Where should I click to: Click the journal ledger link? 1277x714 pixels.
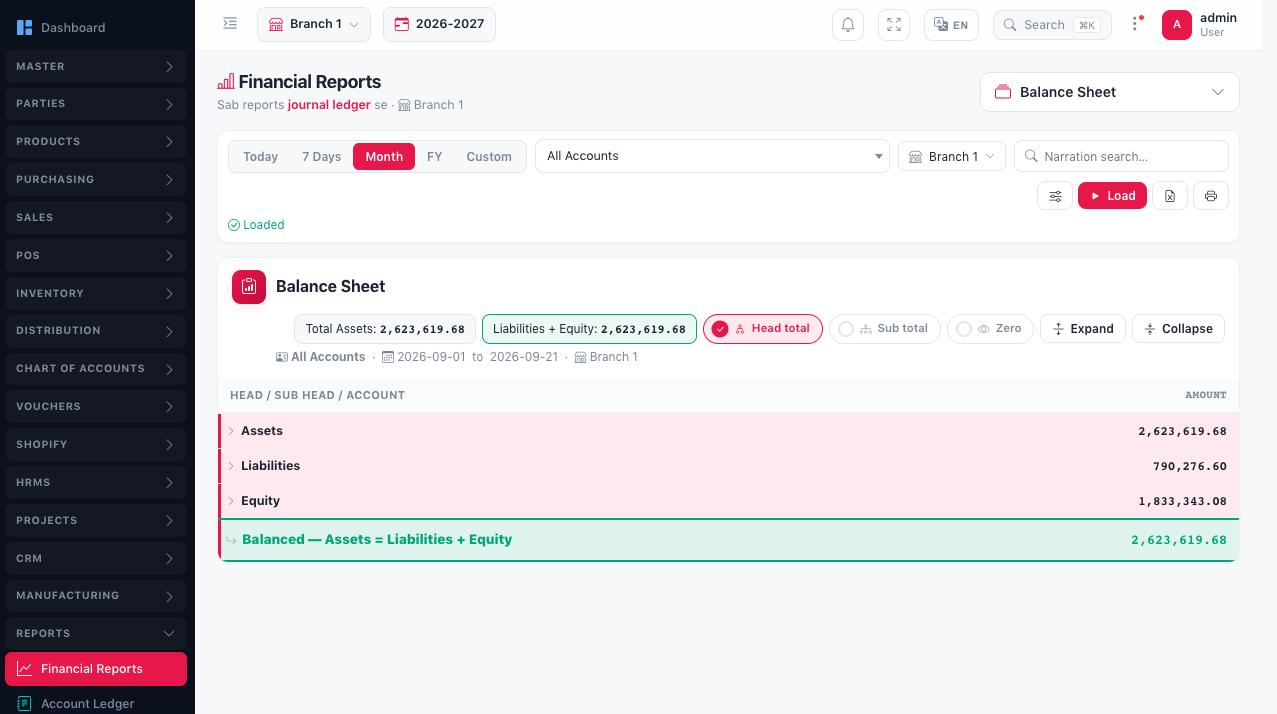pos(329,105)
